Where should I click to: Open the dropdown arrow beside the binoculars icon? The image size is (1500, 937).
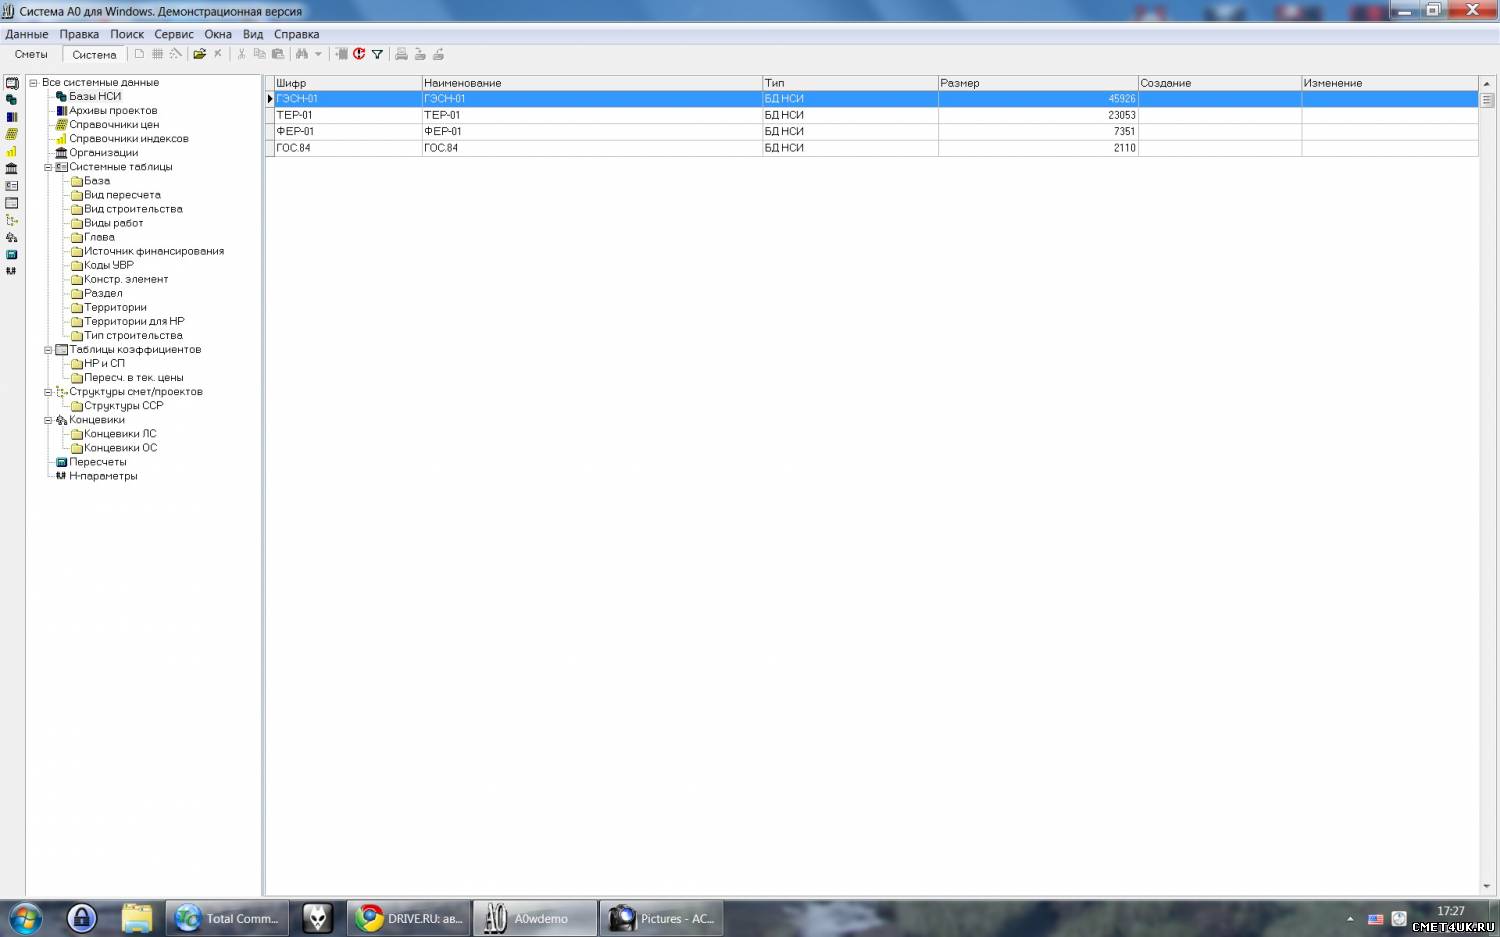[x=319, y=54]
